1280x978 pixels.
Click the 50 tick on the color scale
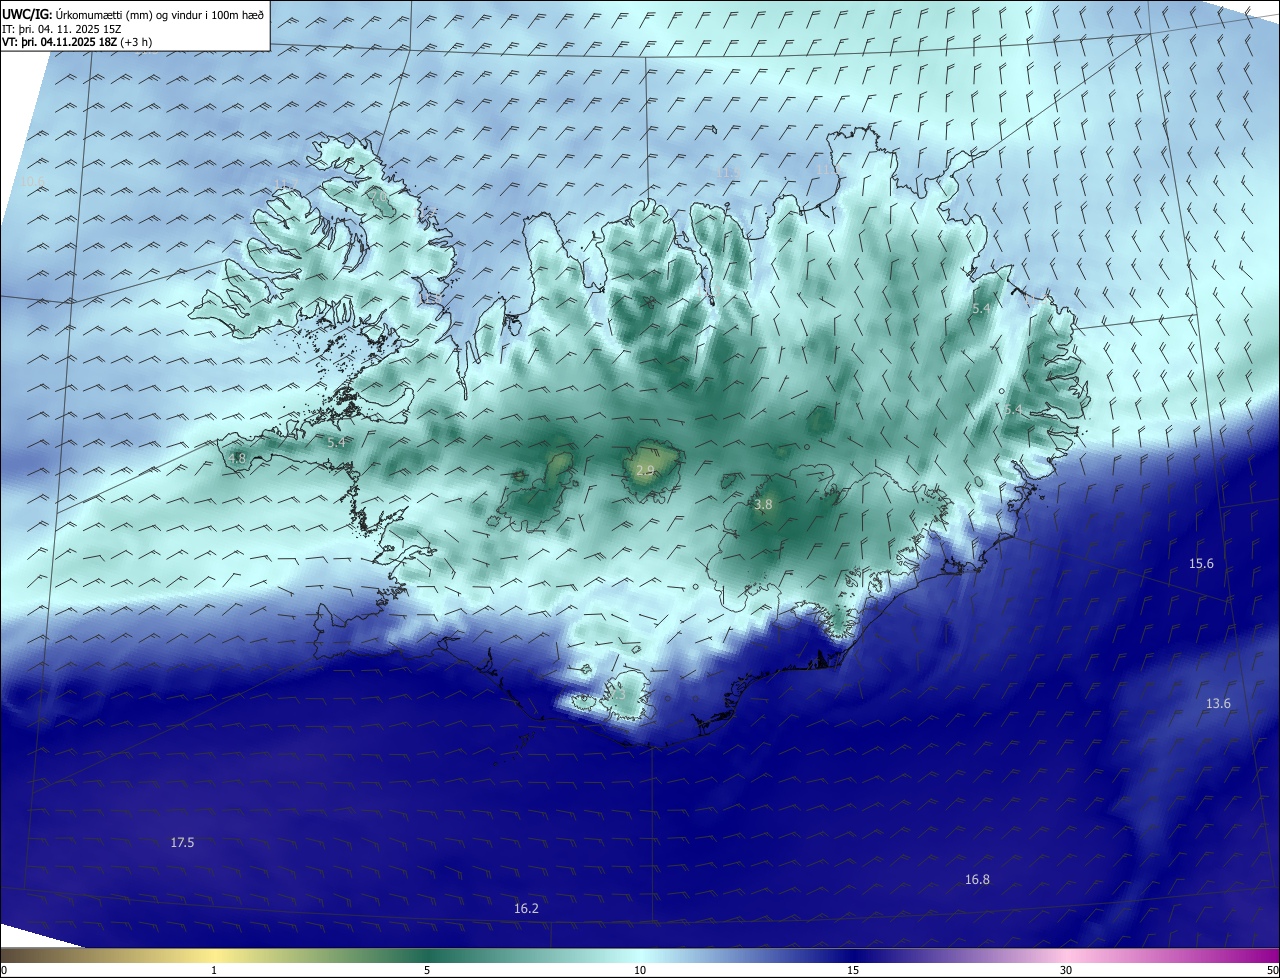point(1272,970)
